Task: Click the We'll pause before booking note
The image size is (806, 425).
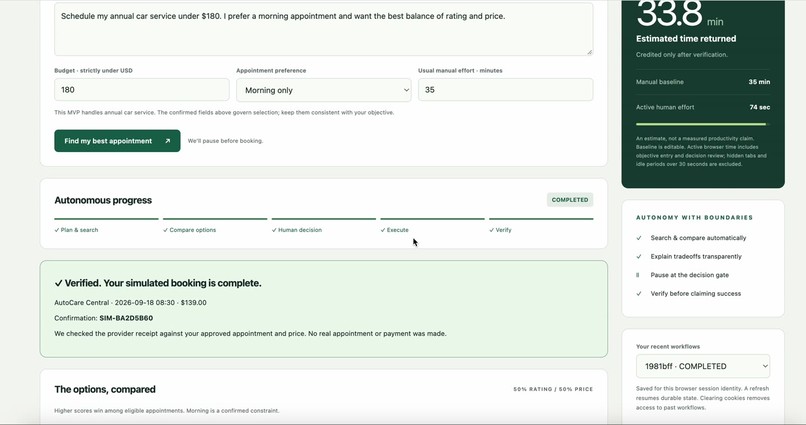Action: pos(225,141)
